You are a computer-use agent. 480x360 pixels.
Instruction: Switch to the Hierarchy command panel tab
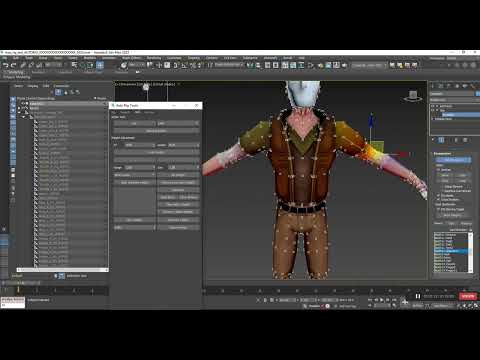tap(449, 86)
